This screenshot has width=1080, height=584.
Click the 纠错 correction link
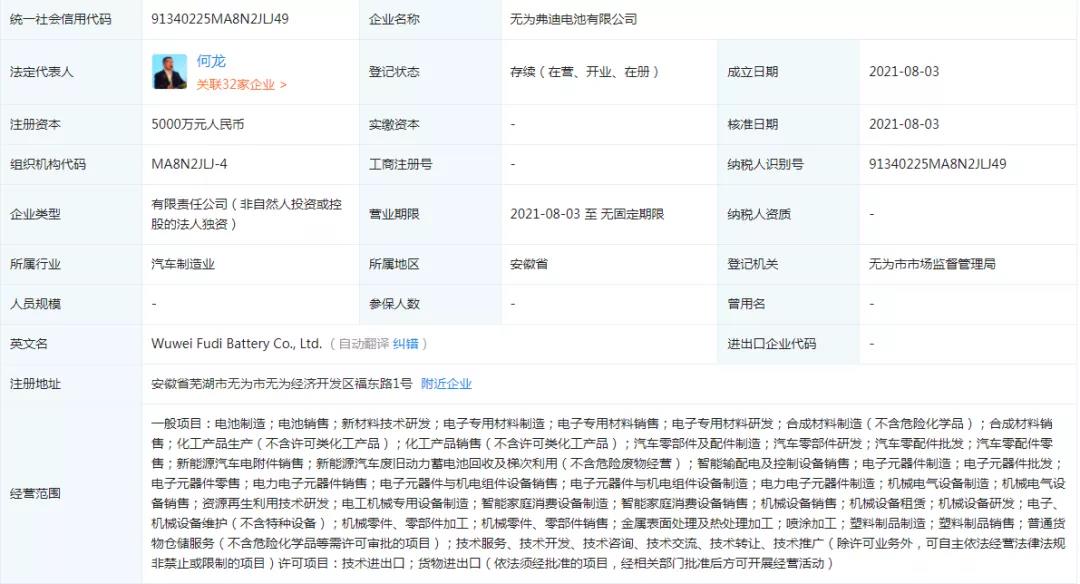pyautogui.click(x=405, y=344)
